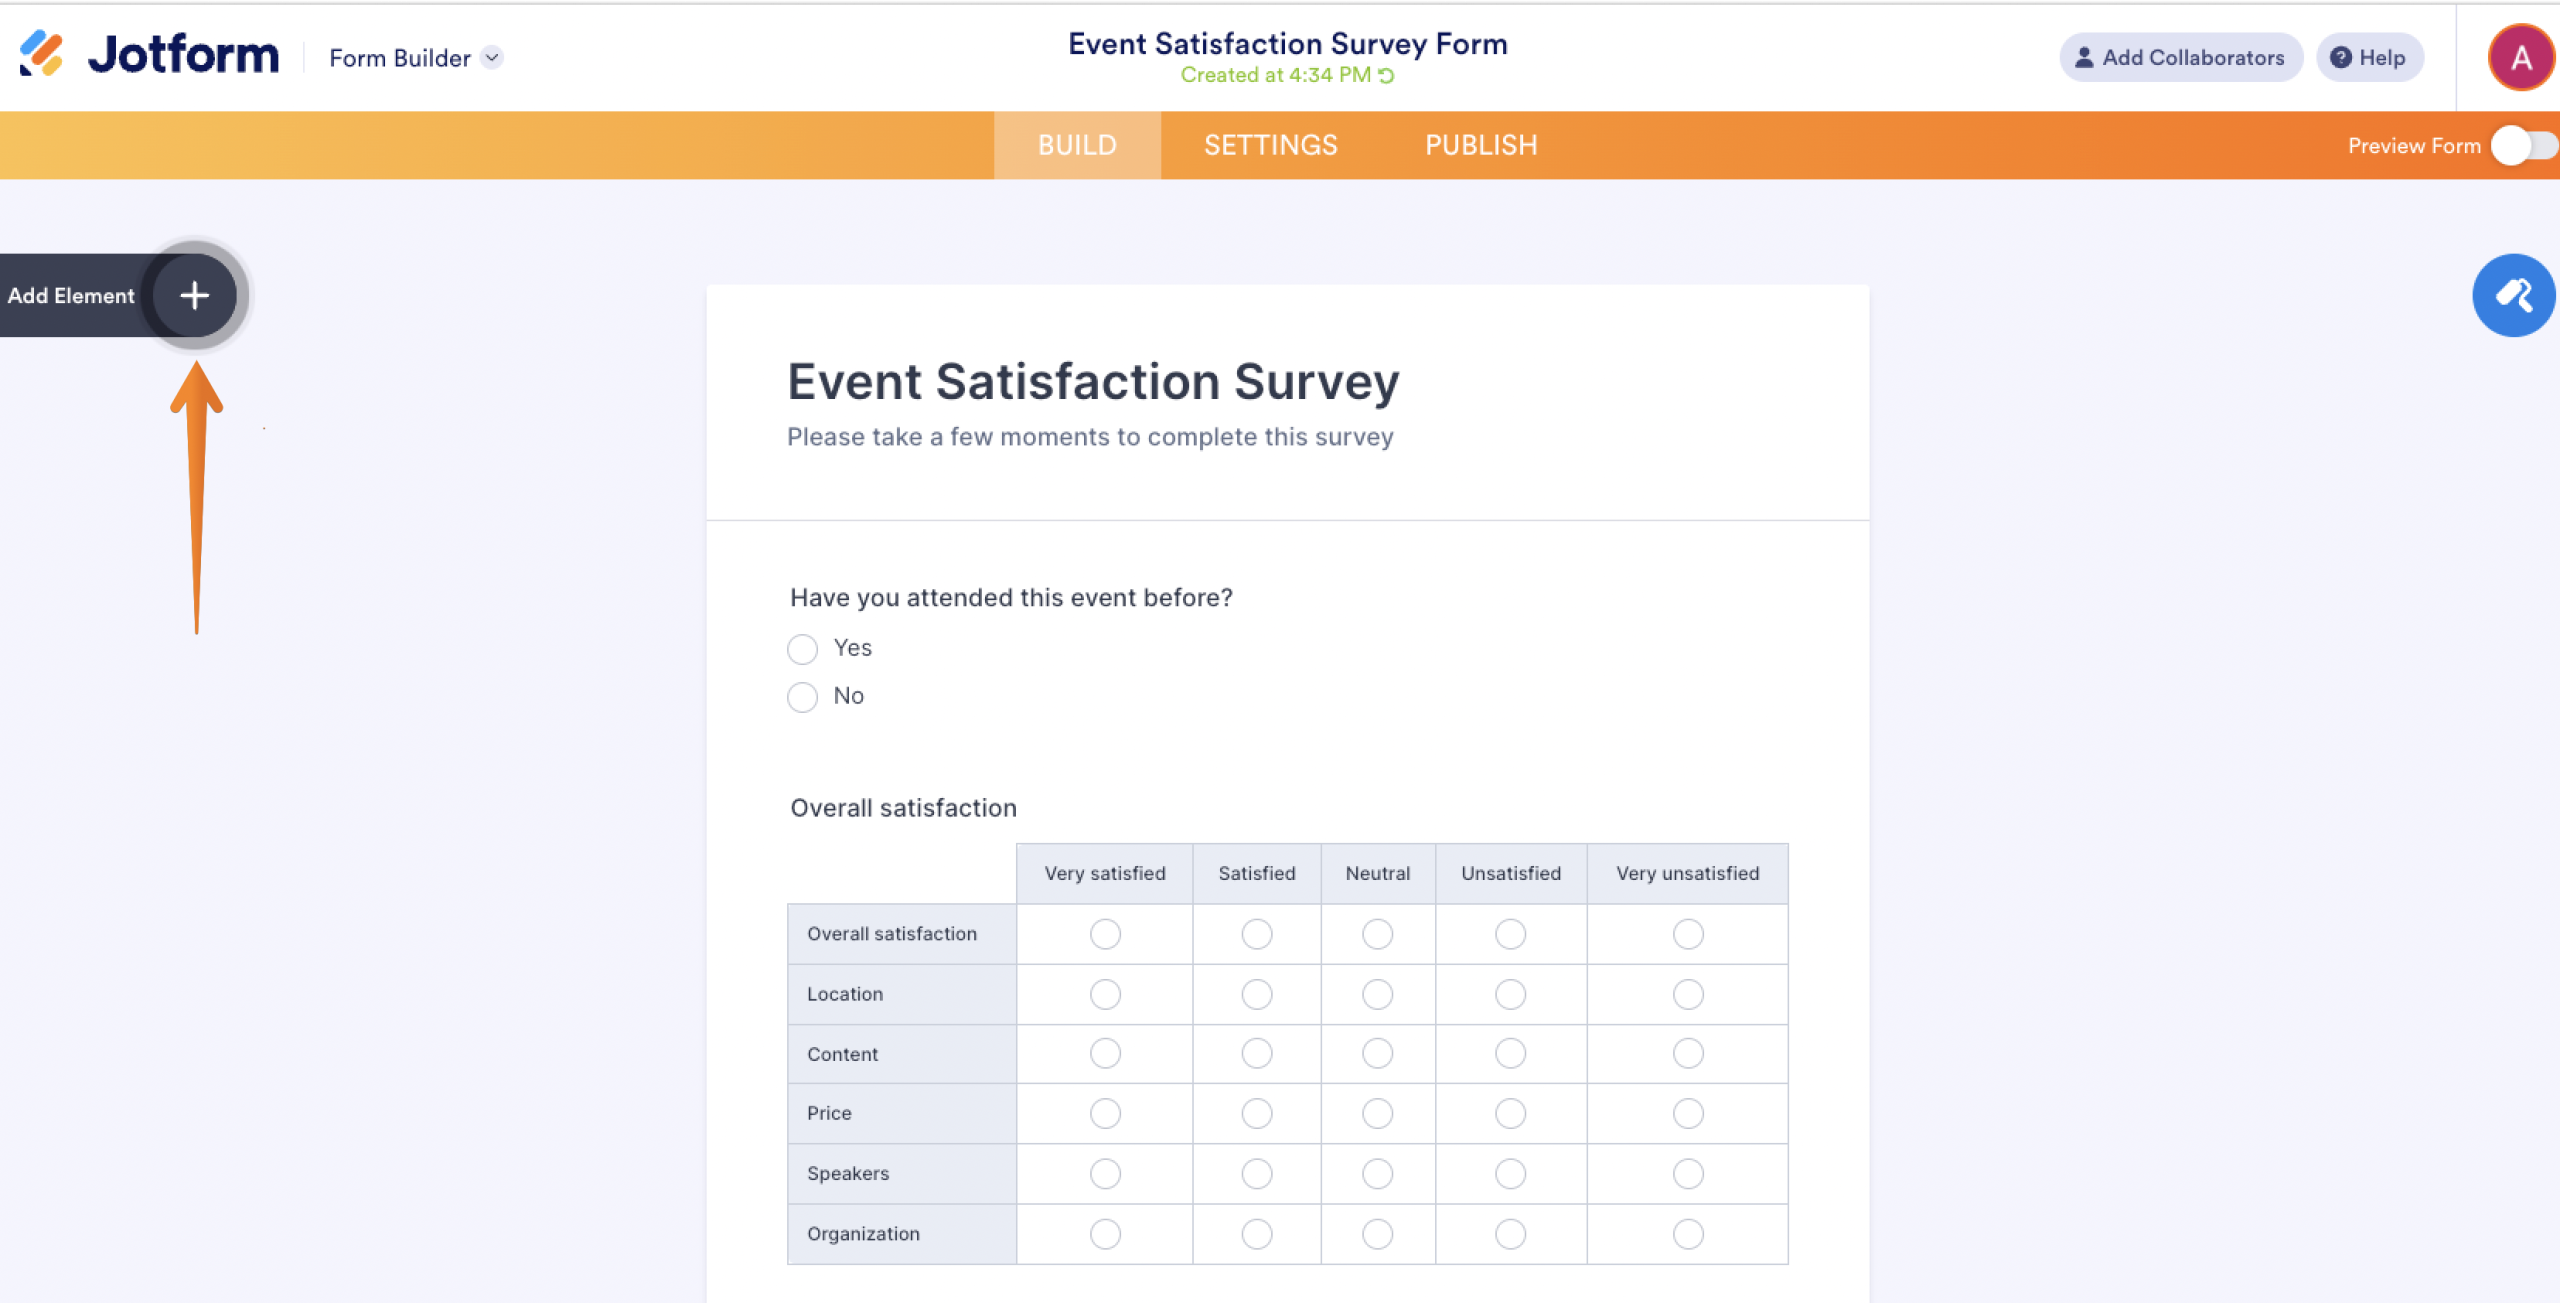This screenshot has height=1303, width=2560.
Task: Click the Add Collaborators button
Action: (2182, 57)
